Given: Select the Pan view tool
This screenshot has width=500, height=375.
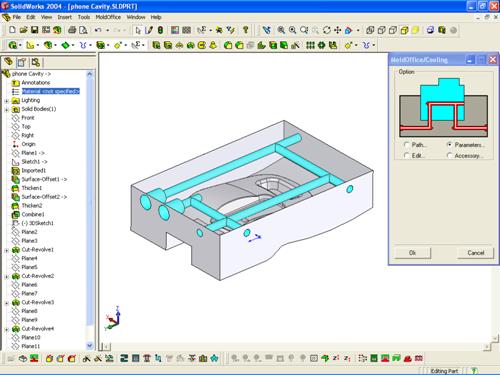Looking at the screenshot, I should [x=337, y=30].
